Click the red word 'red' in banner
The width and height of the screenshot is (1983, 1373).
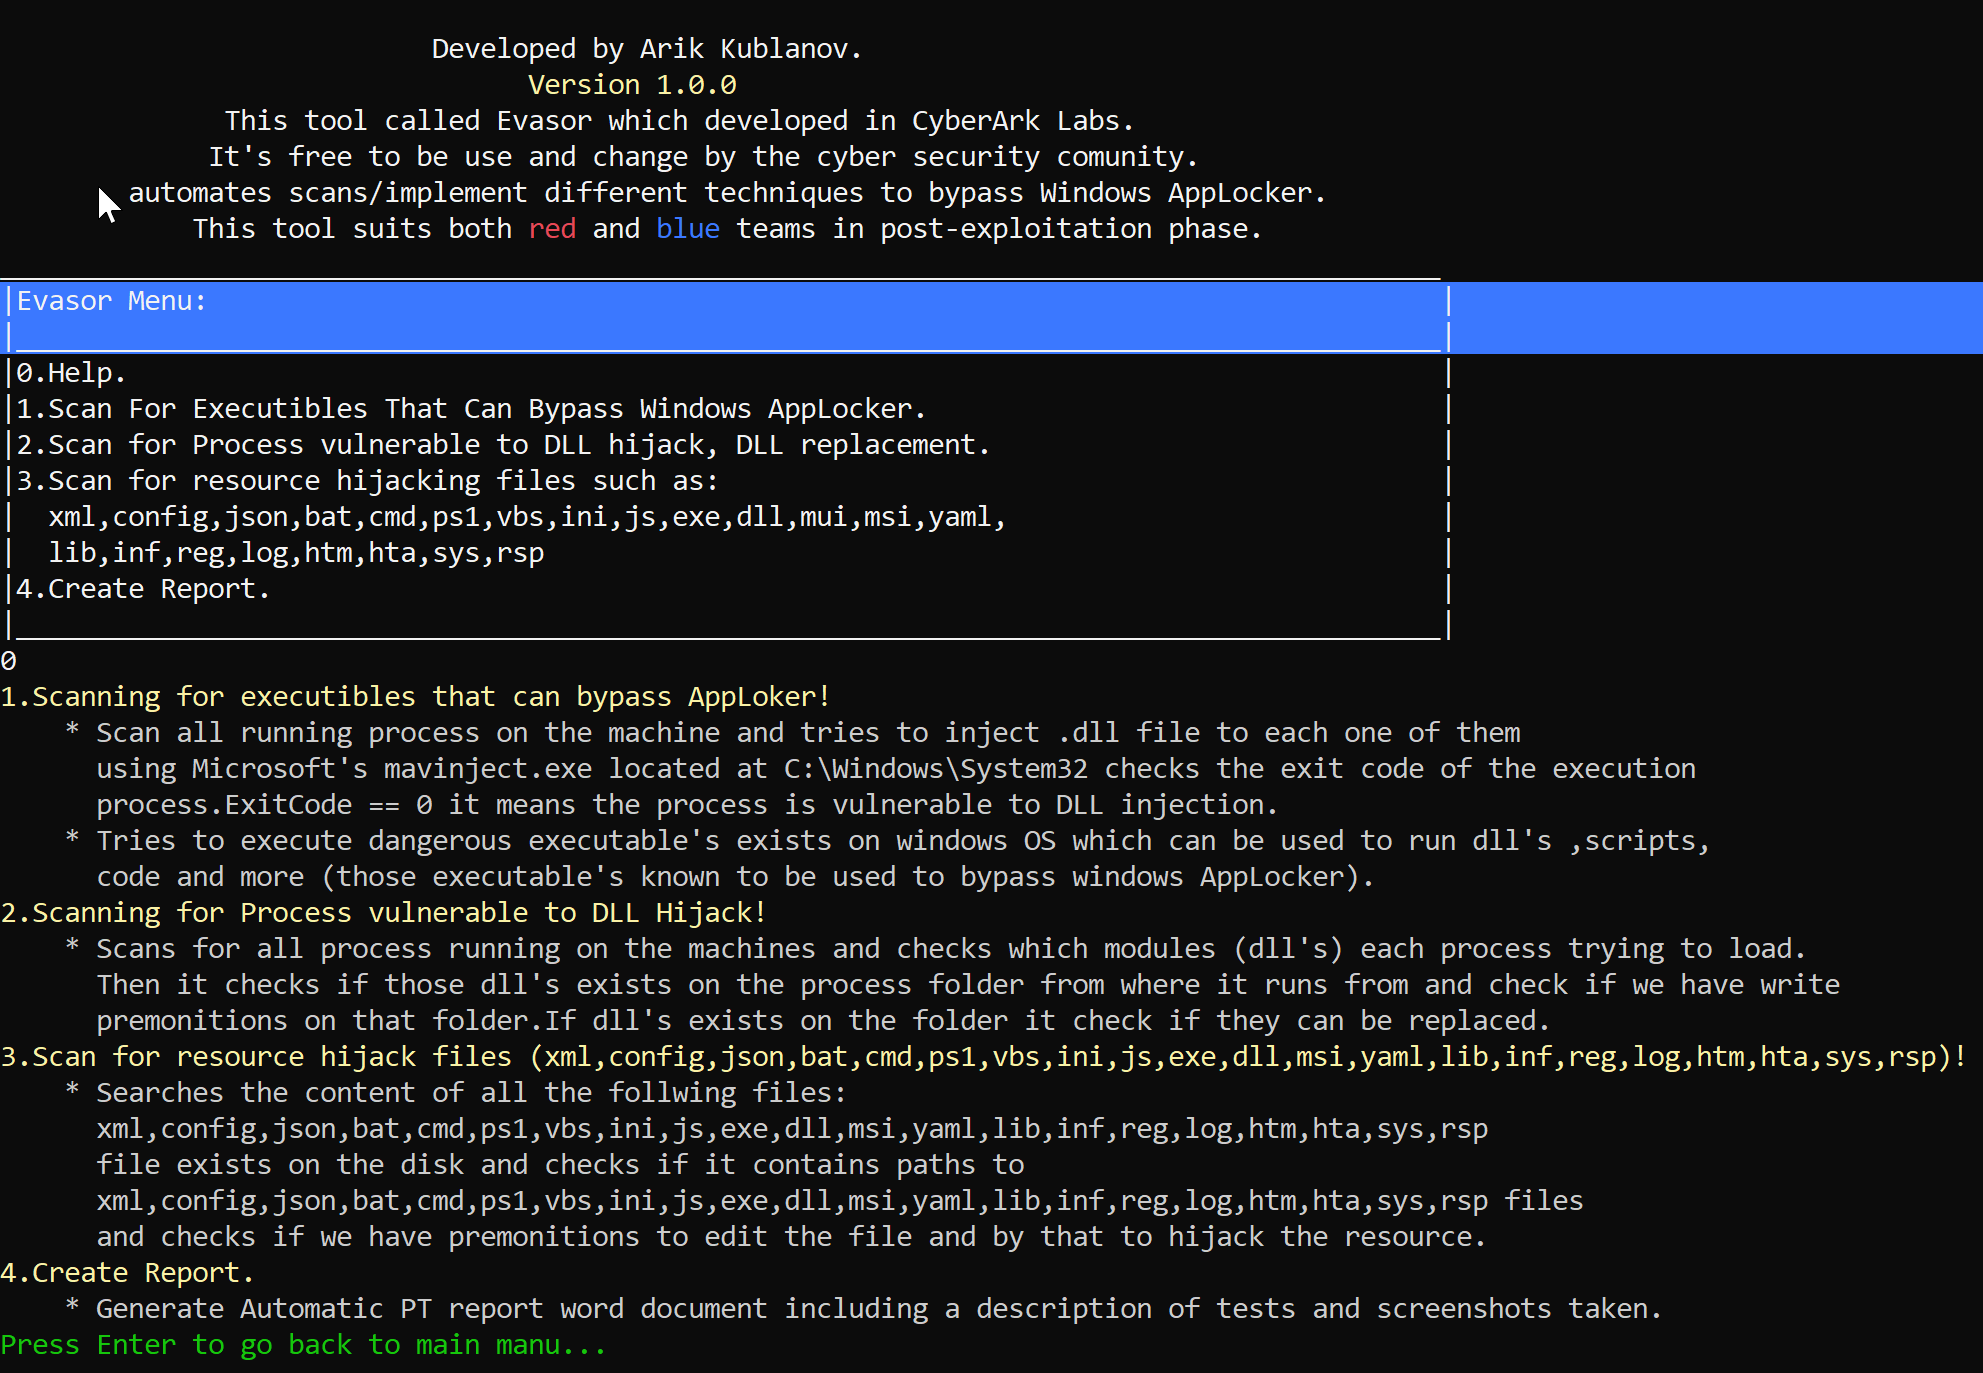point(552,229)
